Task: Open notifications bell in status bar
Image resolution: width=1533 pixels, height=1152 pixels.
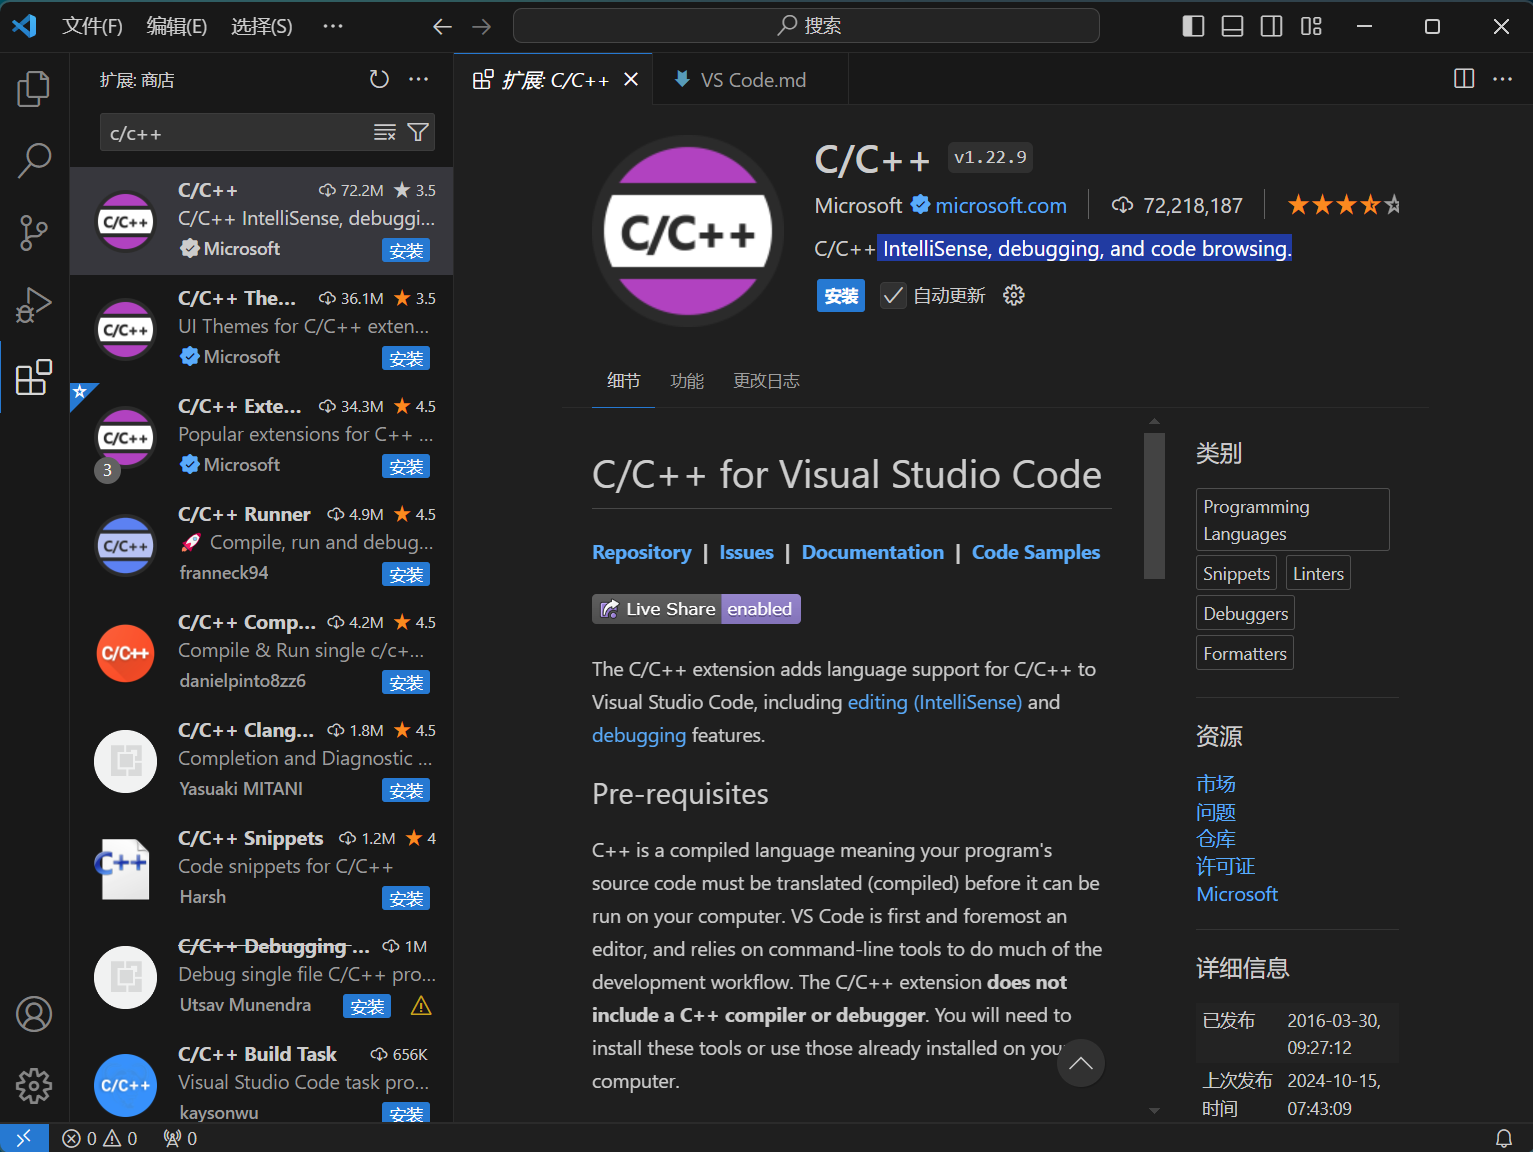Action: (1504, 1138)
